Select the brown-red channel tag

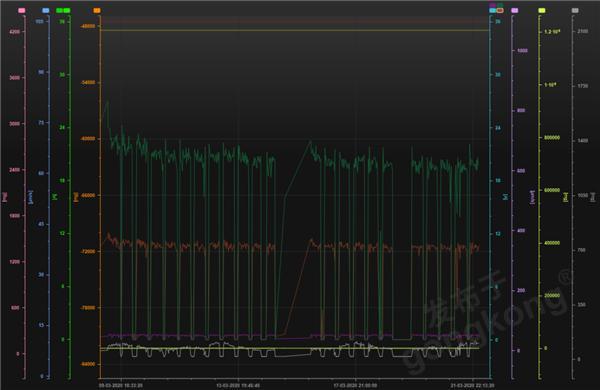[x=500, y=11]
